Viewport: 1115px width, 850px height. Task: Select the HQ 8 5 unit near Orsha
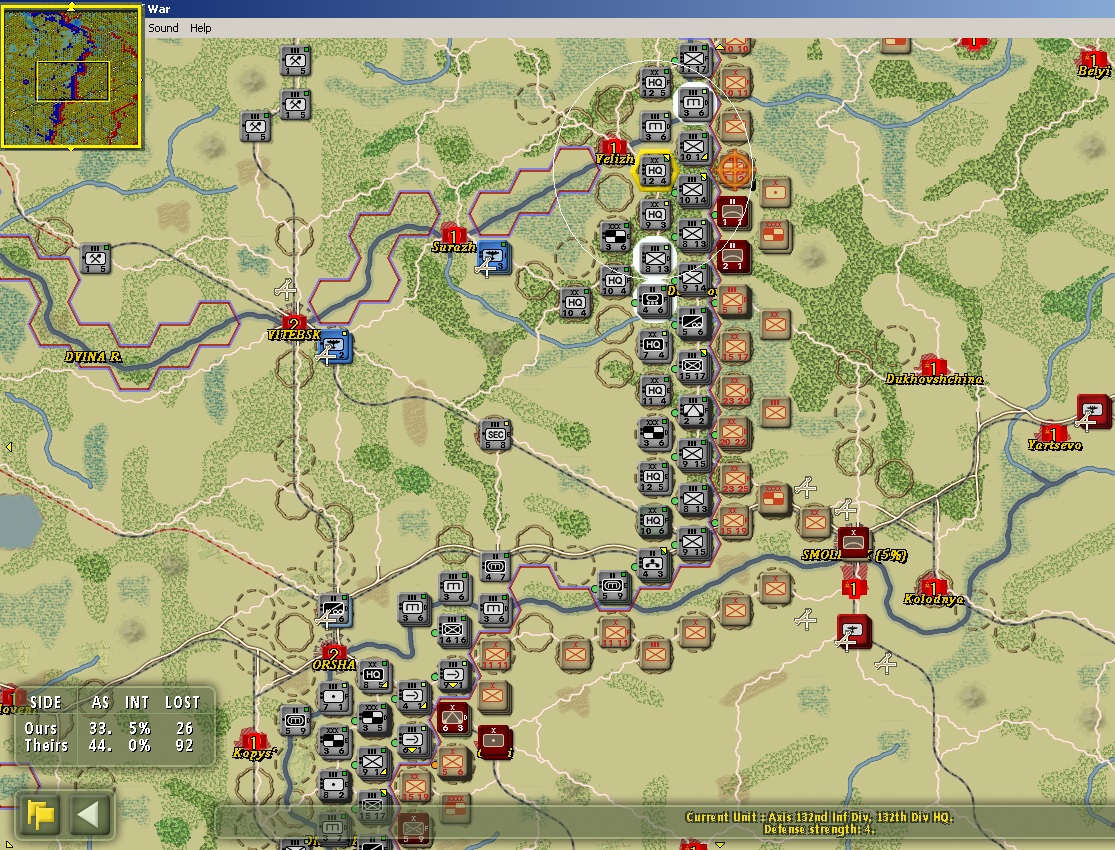click(374, 675)
